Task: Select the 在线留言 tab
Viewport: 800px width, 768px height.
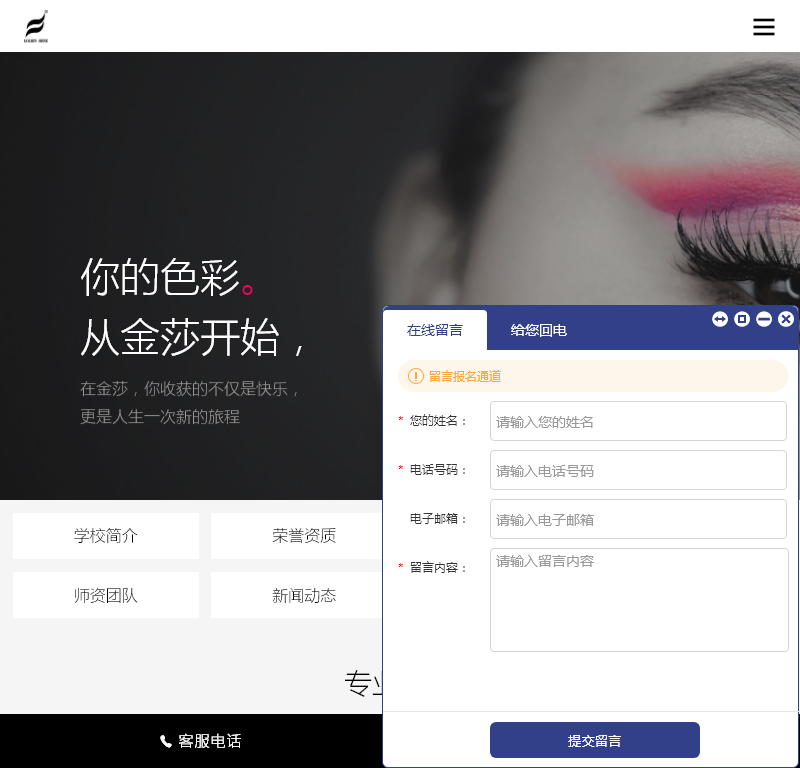Action: pyautogui.click(x=435, y=329)
